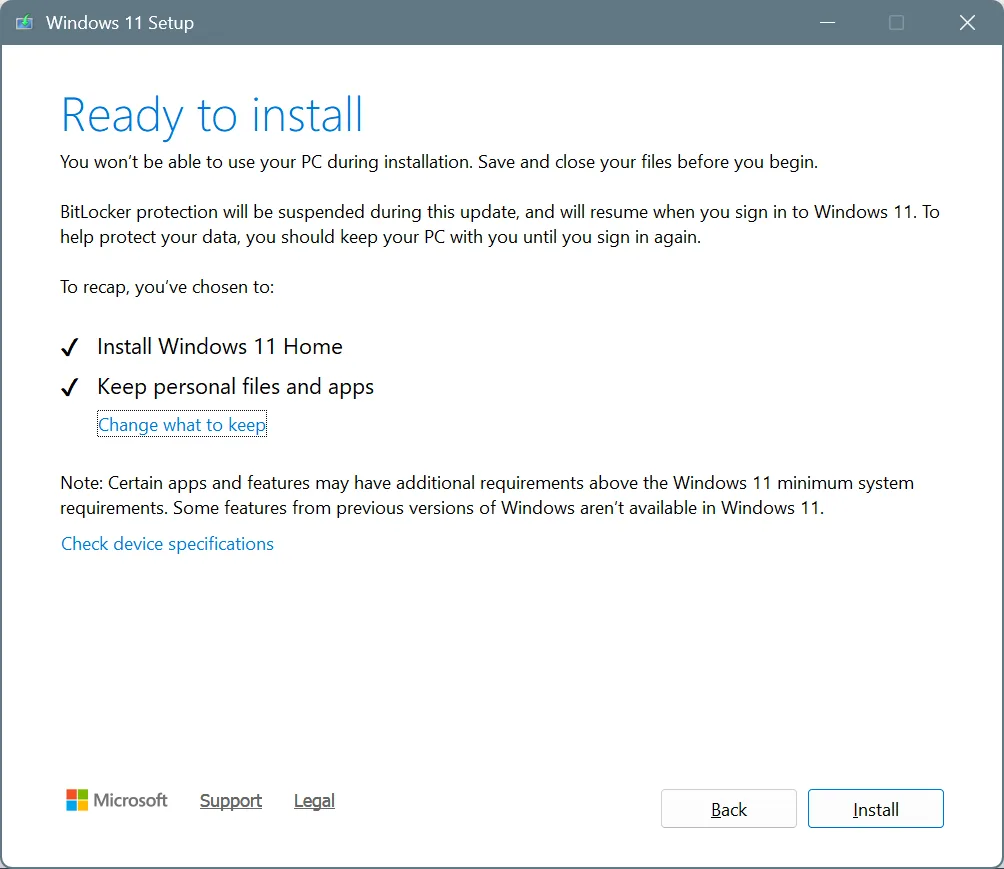The width and height of the screenshot is (1004, 869).
Task: Click the text To recap, you've chosen to:
Action: [167, 287]
